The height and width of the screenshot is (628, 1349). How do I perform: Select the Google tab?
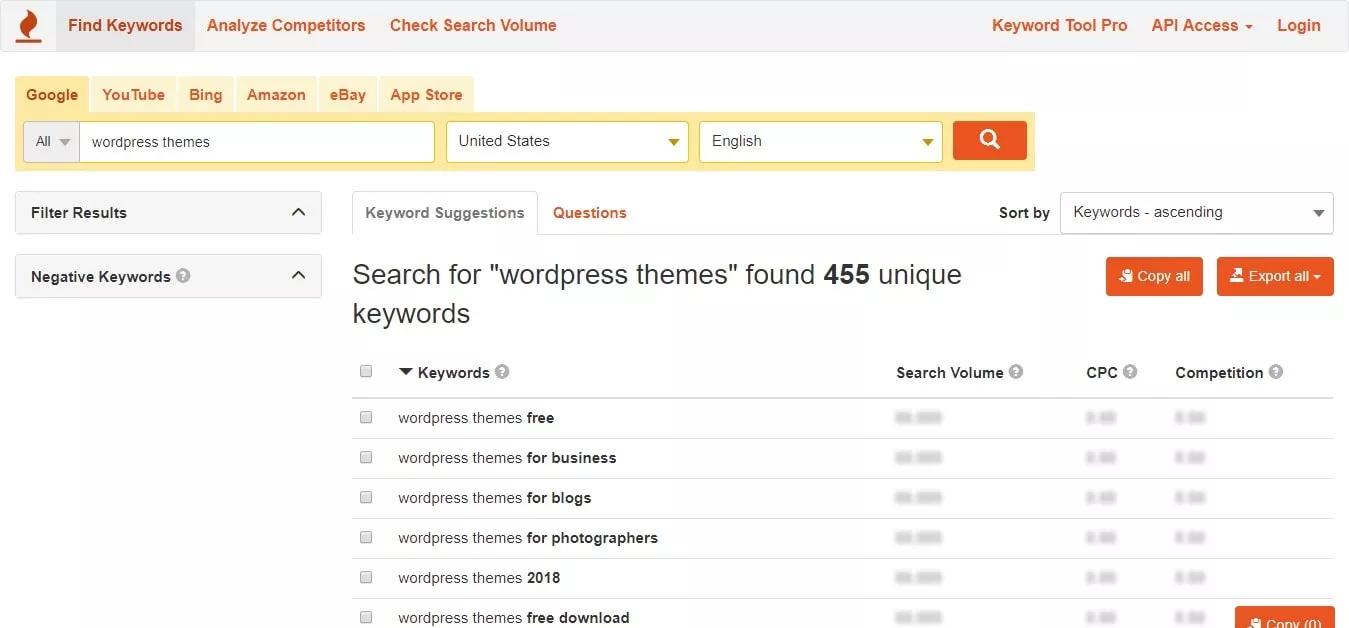tap(52, 95)
